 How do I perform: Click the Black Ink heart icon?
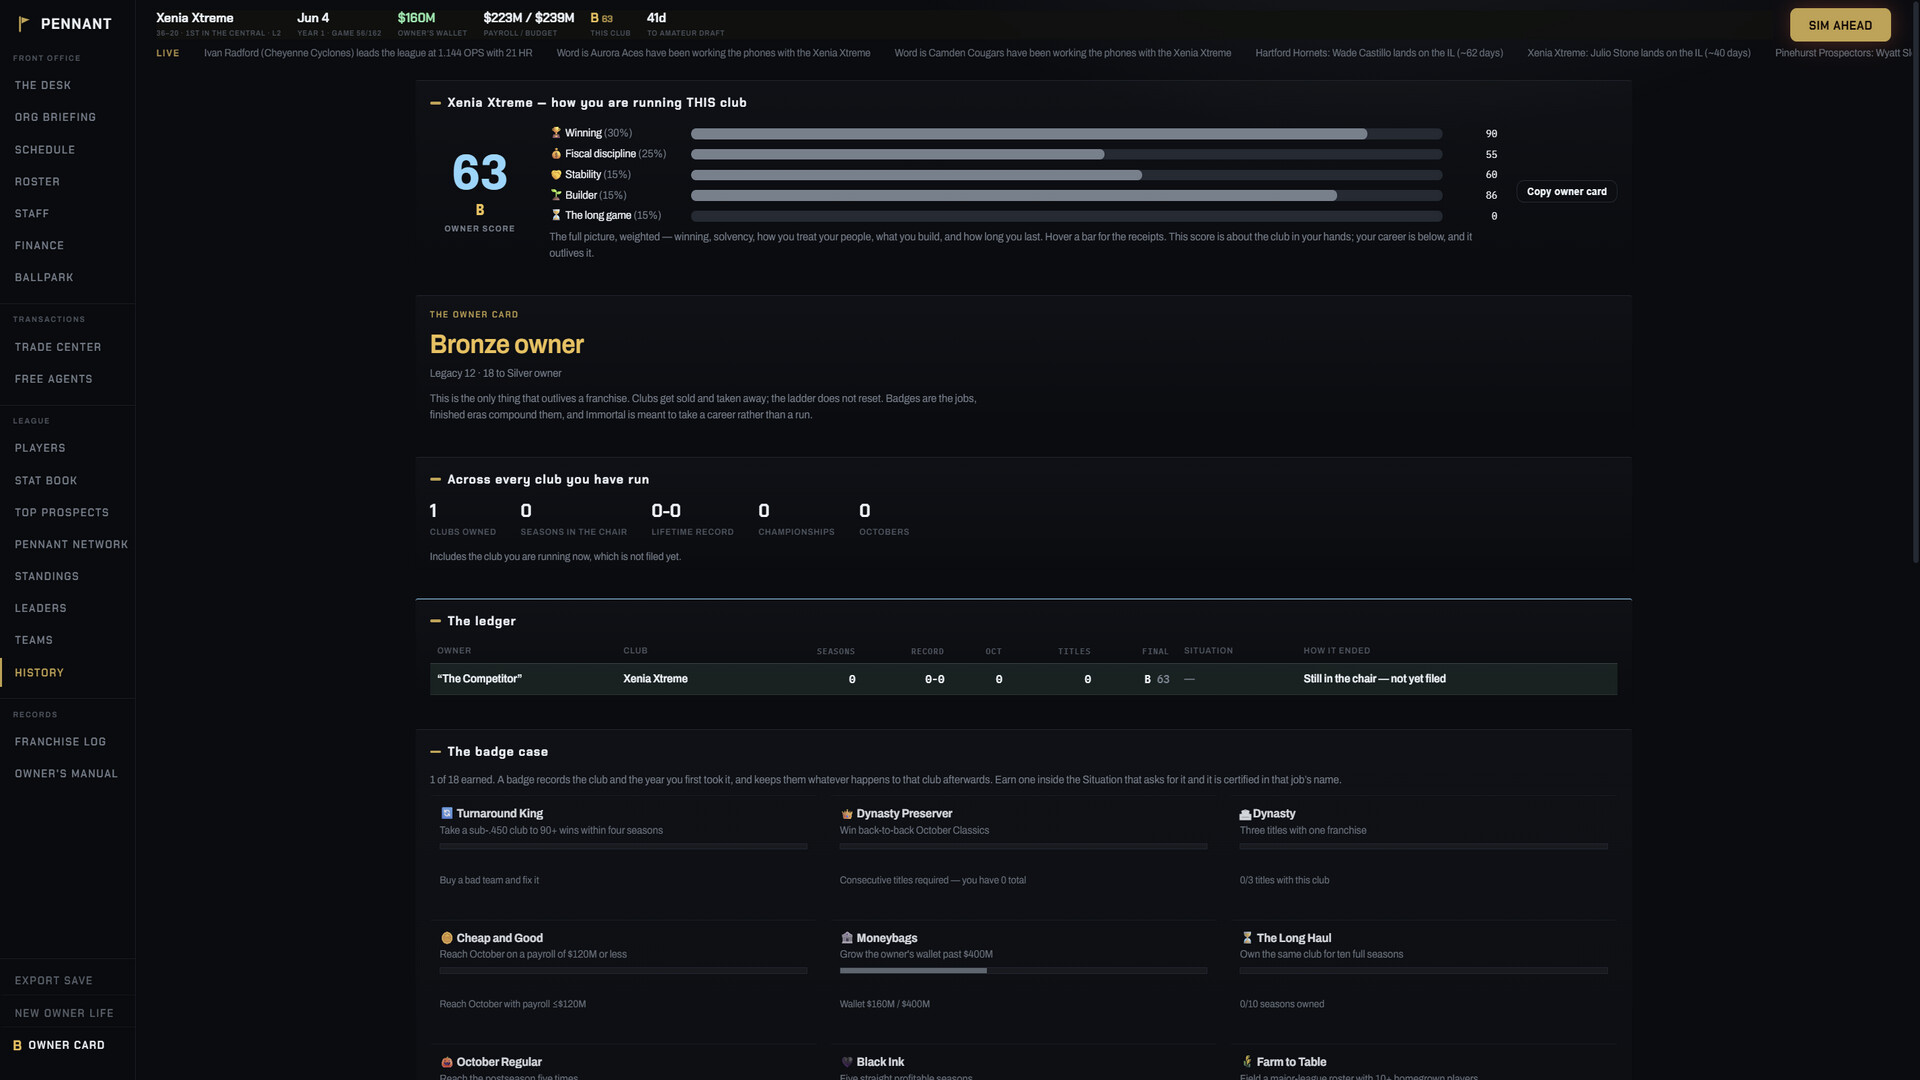click(x=847, y=1062)
